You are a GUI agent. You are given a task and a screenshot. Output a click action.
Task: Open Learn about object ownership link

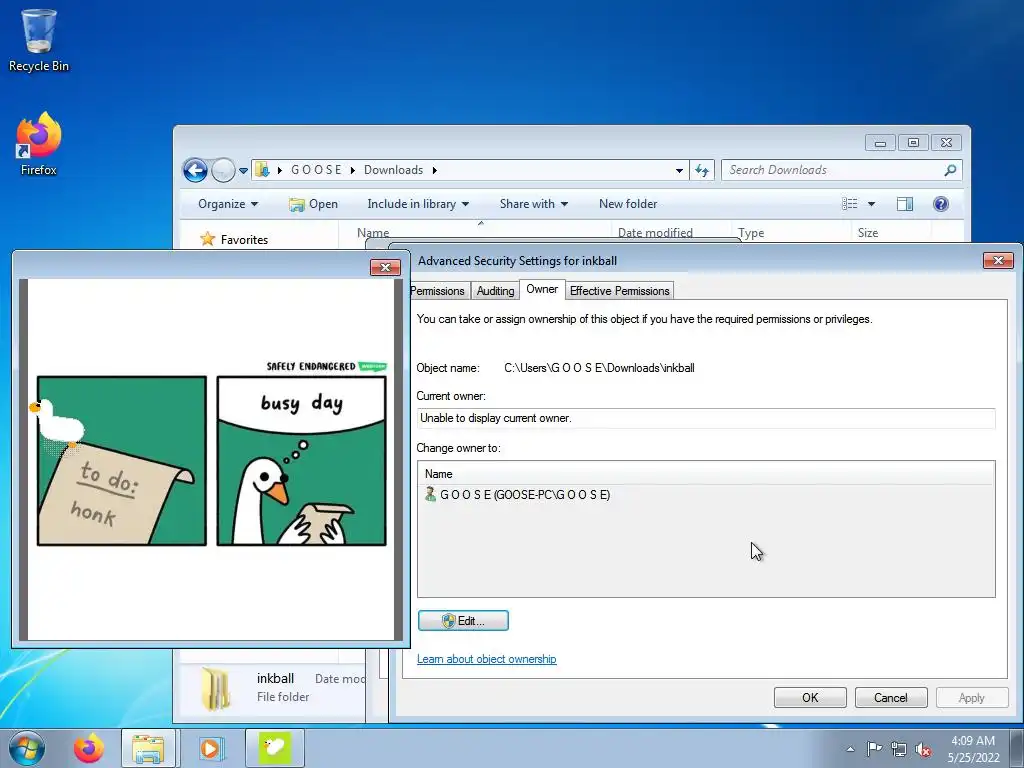pyautogui.click(x=487, y=659)
